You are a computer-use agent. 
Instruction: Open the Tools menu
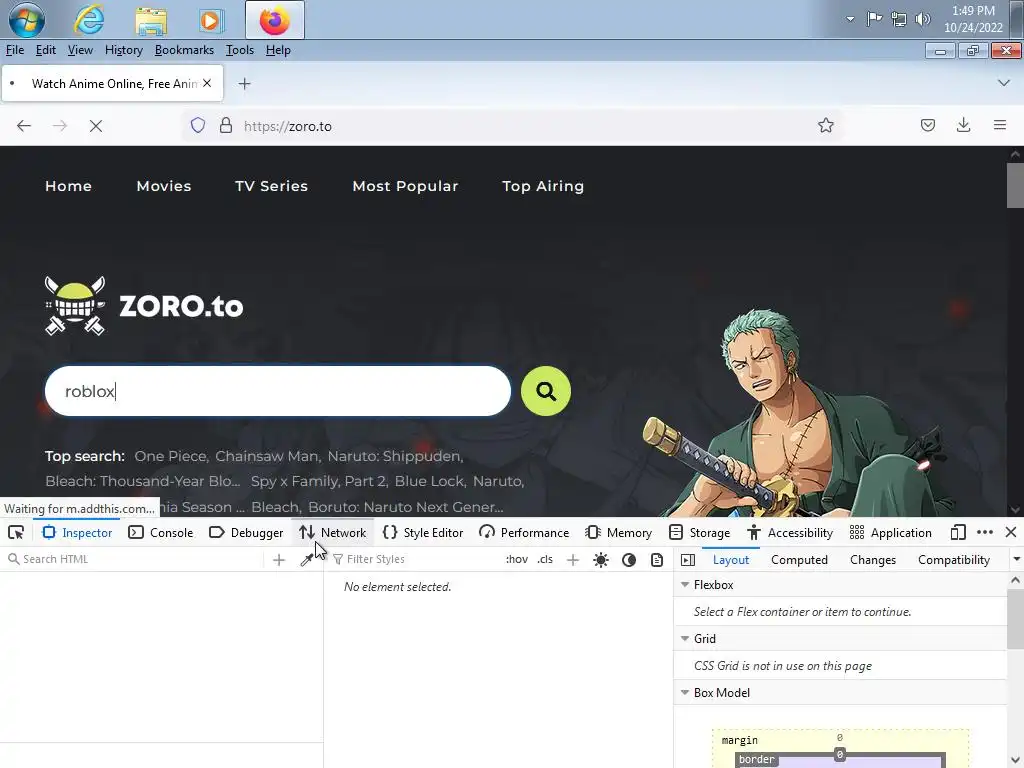click(x=240, y=50)
